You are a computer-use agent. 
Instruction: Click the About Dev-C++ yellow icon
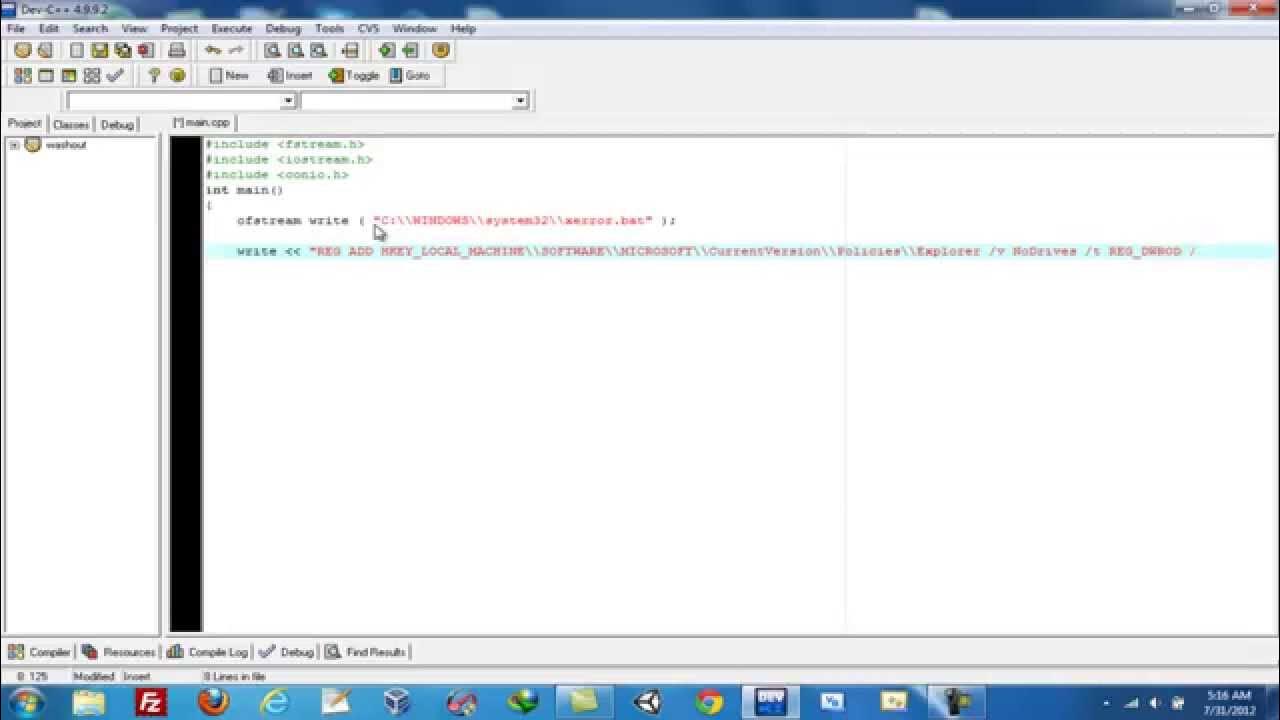(x=177, y=75)
